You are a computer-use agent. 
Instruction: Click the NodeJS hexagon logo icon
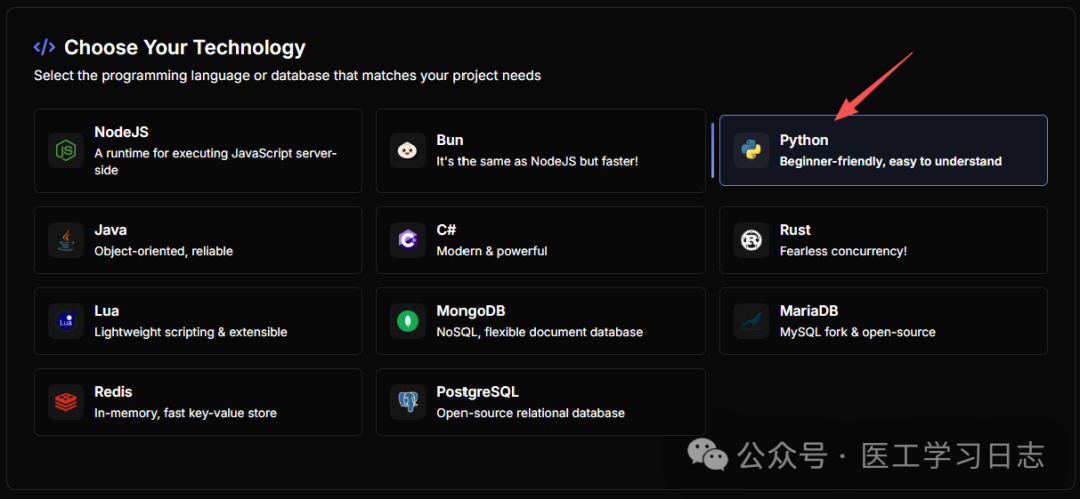pos(66,151)
